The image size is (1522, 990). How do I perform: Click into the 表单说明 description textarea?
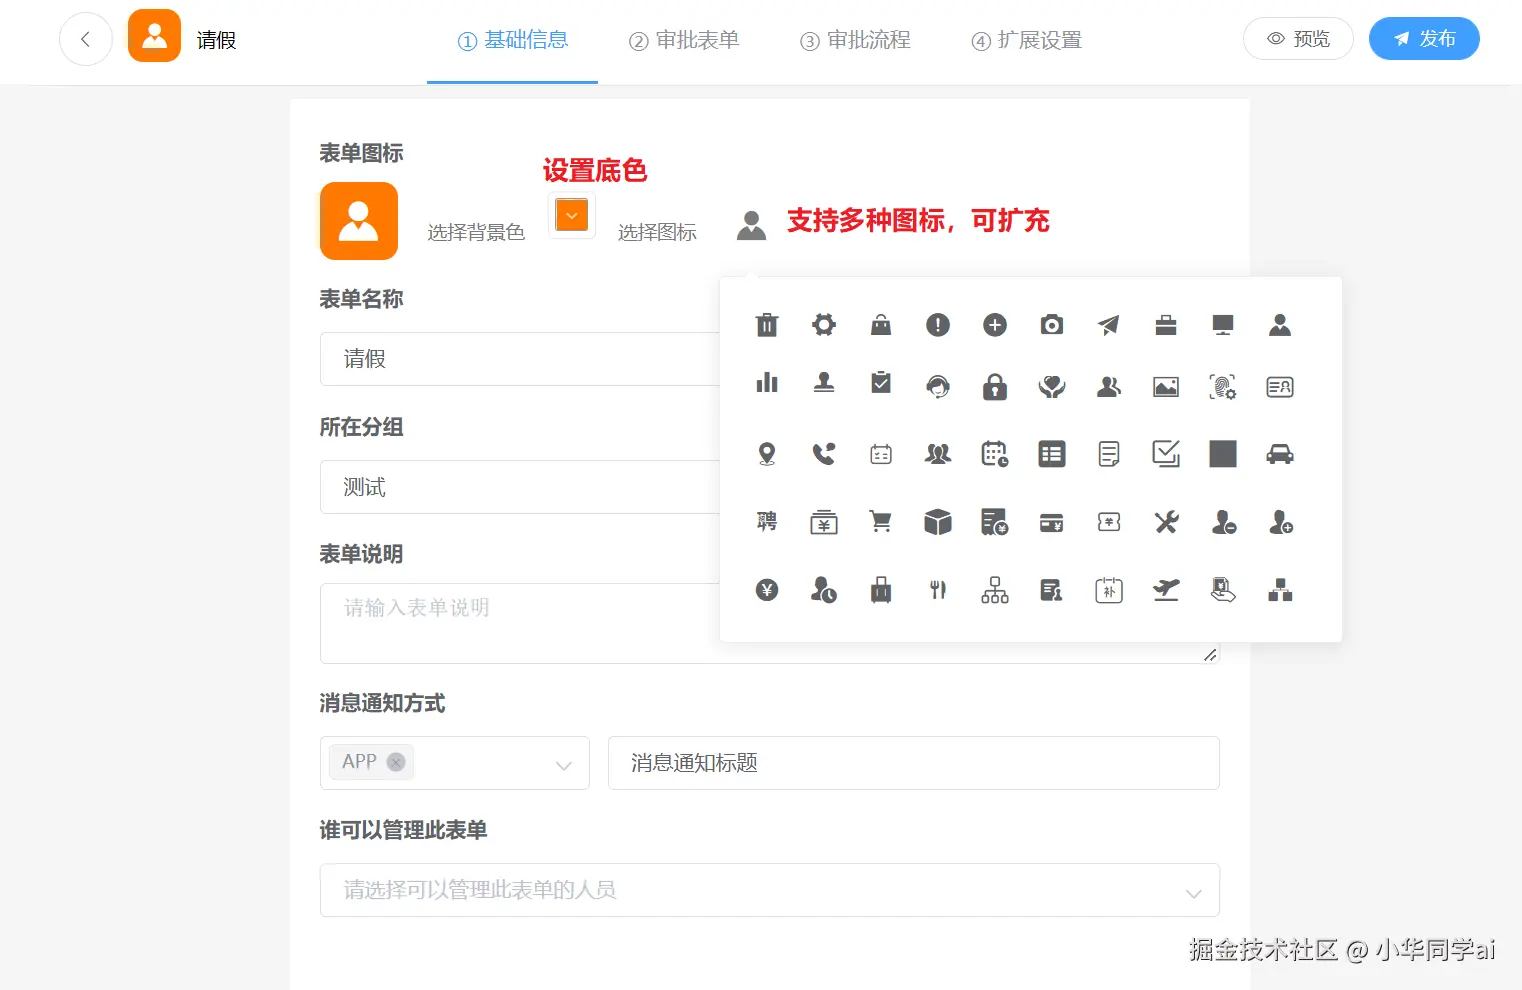coord(520,623)
